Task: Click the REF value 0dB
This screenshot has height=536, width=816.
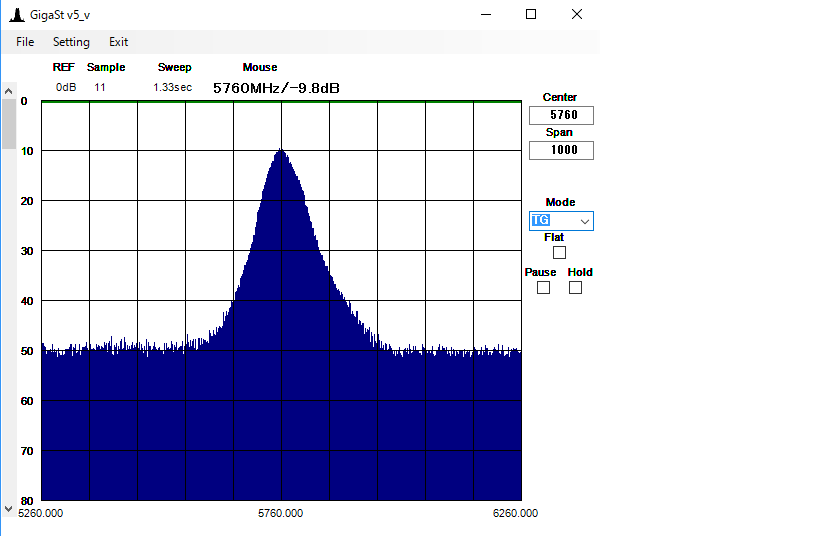Action: coord(66,88)
